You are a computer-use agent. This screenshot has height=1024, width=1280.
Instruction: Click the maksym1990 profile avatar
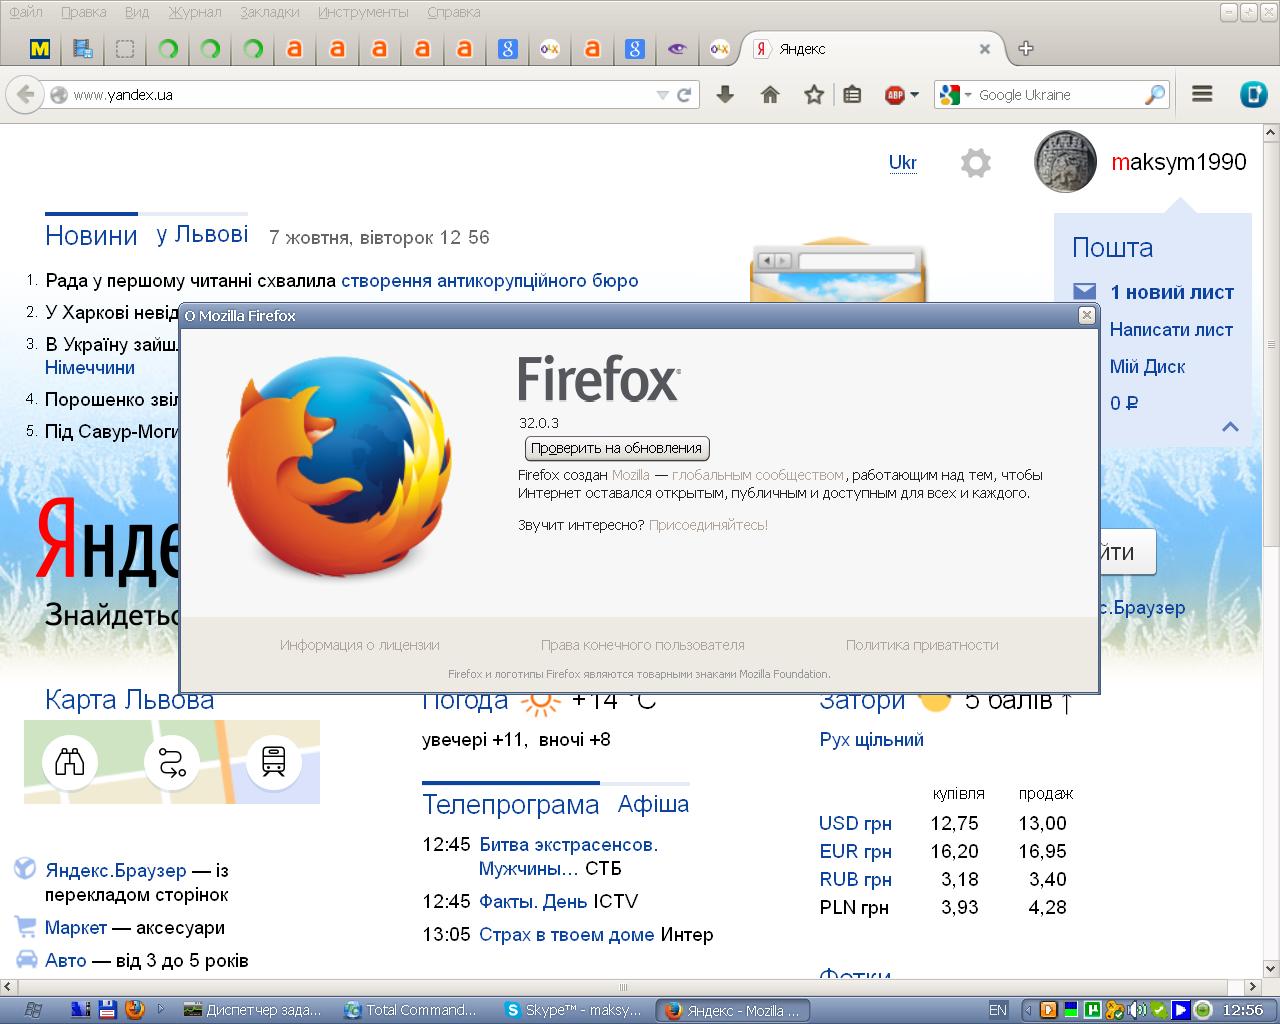[1067, 162]
